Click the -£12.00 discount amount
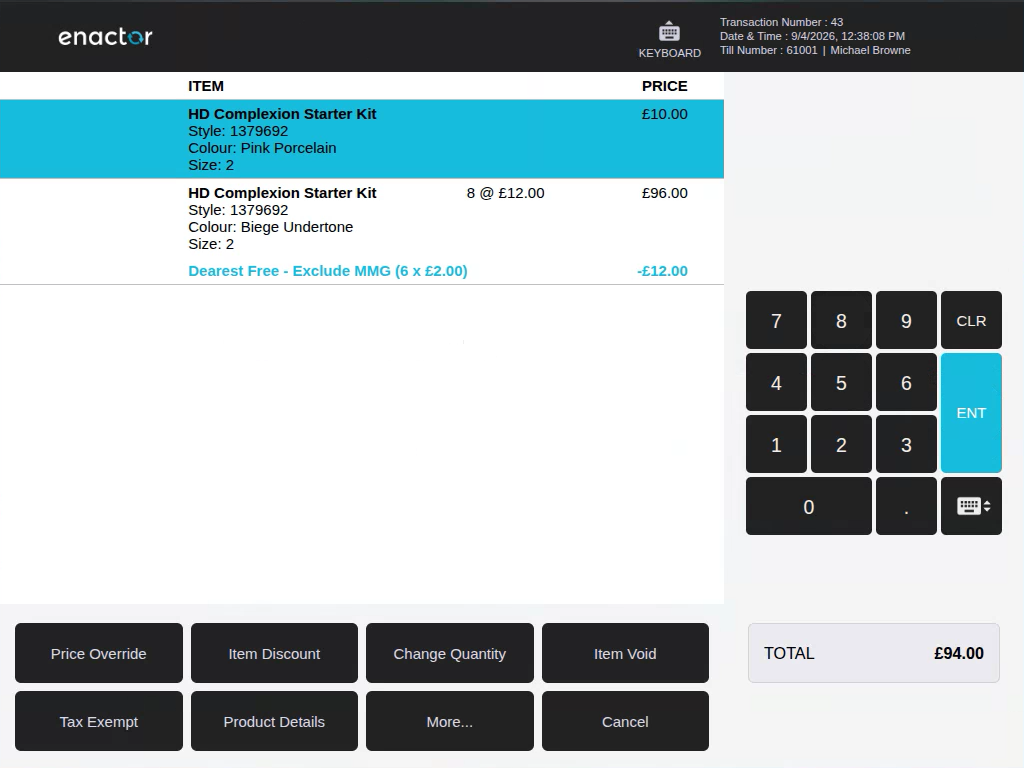The width and height of the screenshot is (1024, 768). (662, 271)
